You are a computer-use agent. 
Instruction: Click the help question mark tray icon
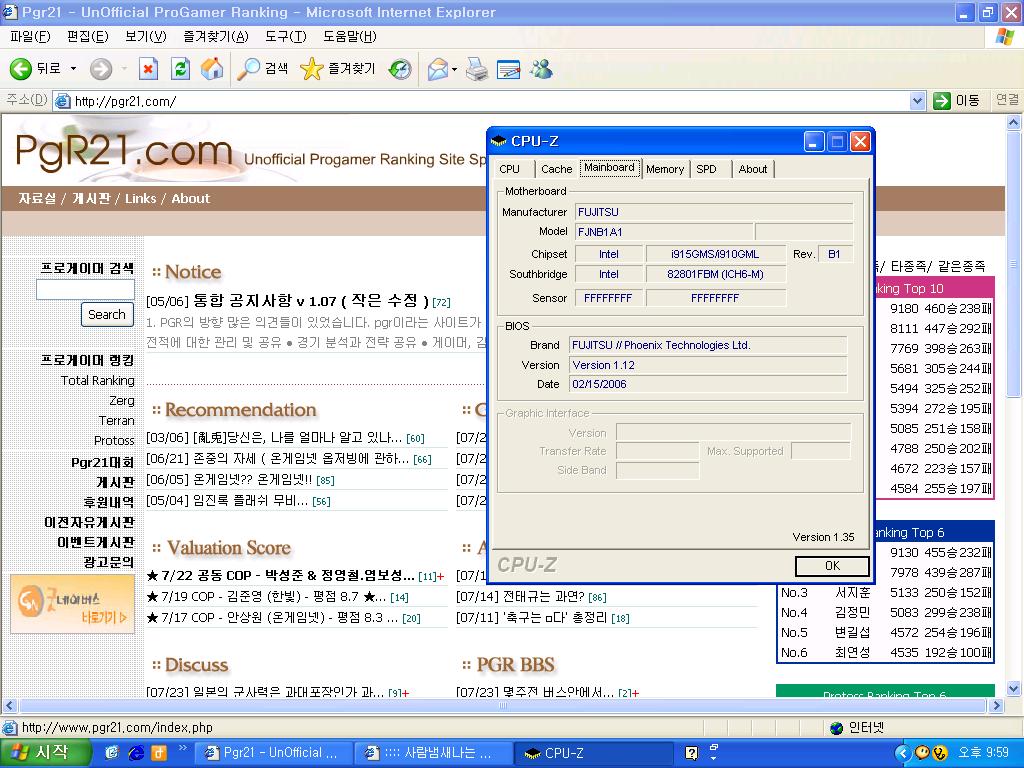point(691,753)
